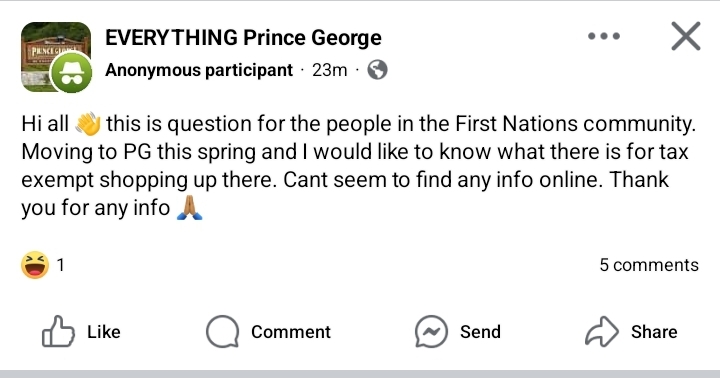
Task: Open the 23m post timestamp
Action: tap(329, 70)
